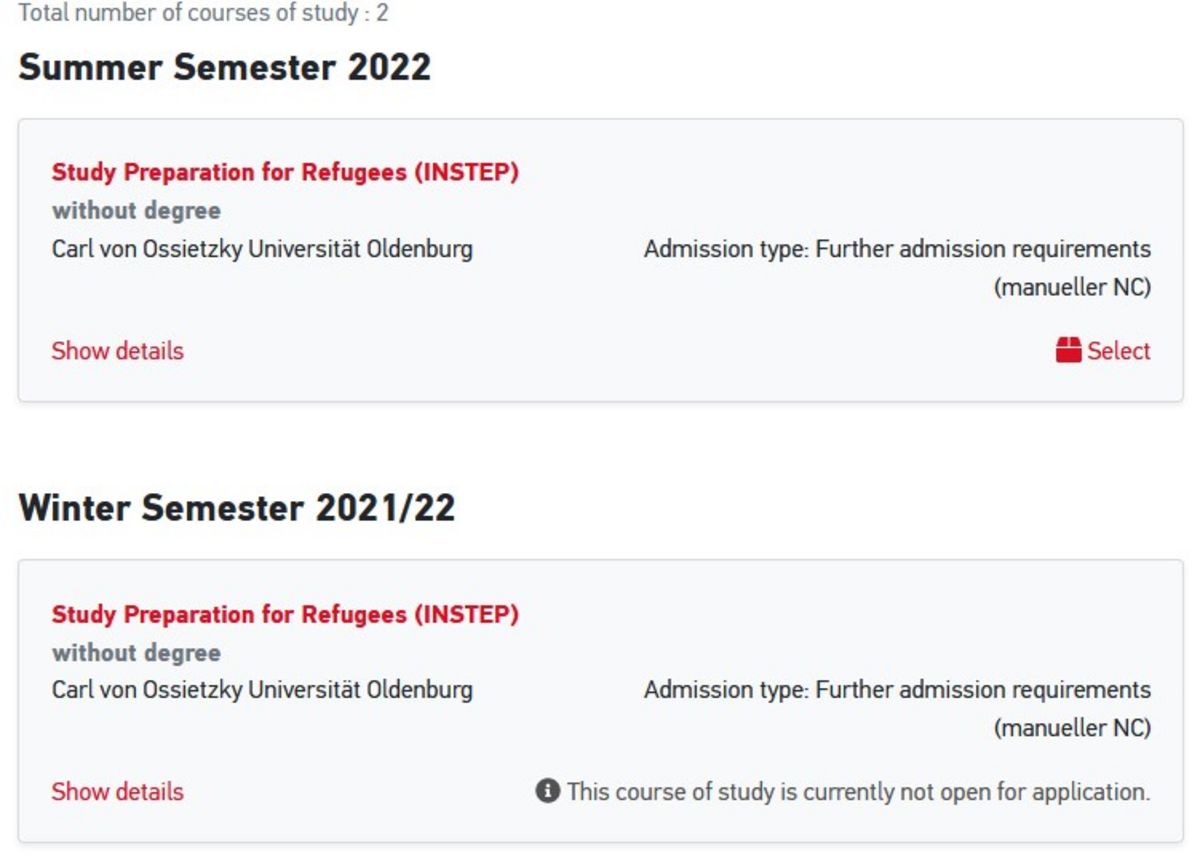Show details for the Winter Semester 2021/22 course

point(118,791)
